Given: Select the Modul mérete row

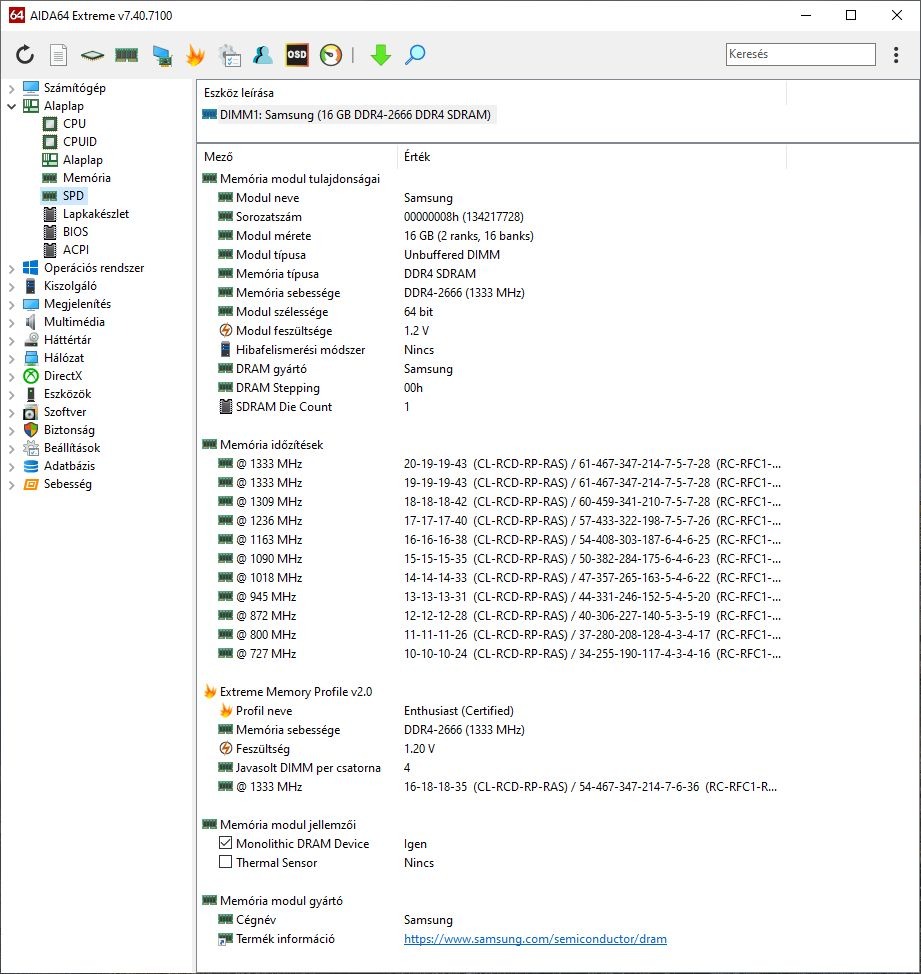Looking at the screenshot, I should coord(494,235).
